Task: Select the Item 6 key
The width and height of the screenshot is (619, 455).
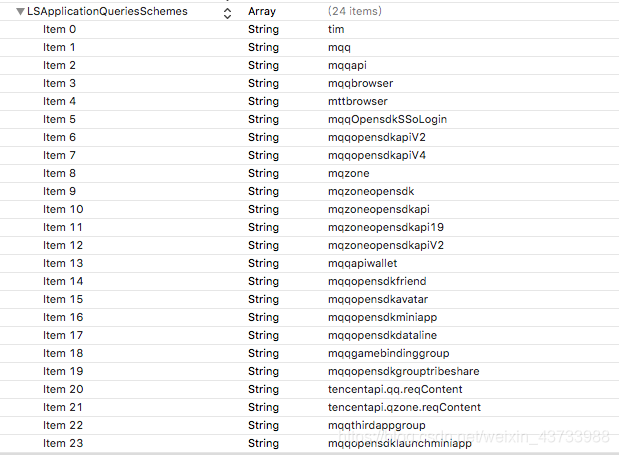Action: 59,137
